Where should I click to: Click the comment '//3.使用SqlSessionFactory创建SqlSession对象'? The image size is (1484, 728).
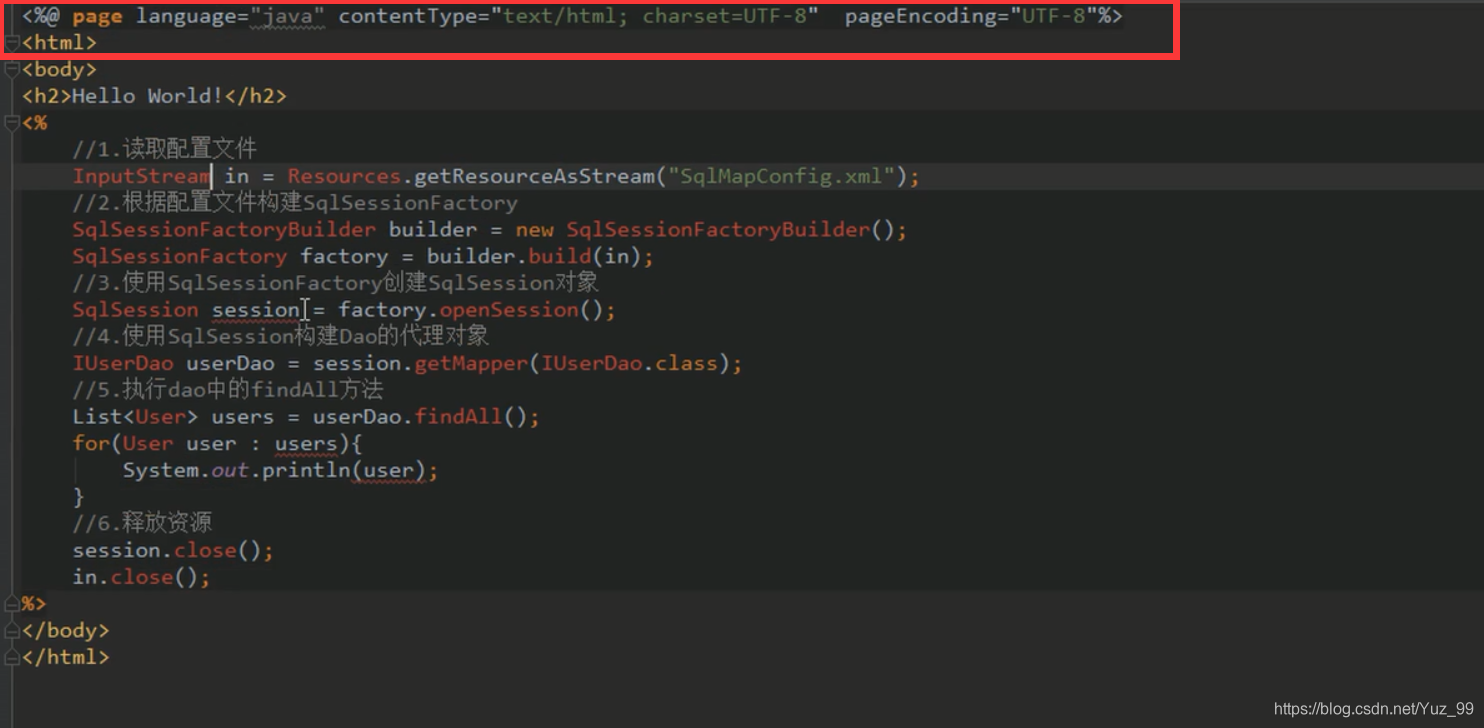click(335, 283)
